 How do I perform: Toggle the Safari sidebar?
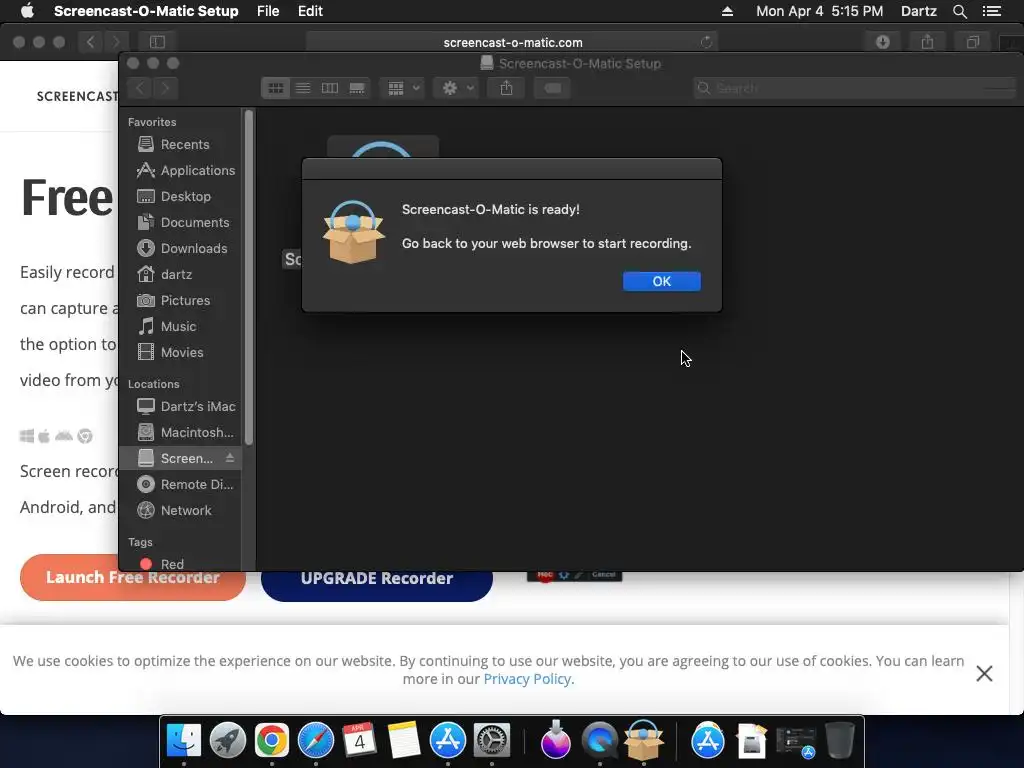click(157, 42)
